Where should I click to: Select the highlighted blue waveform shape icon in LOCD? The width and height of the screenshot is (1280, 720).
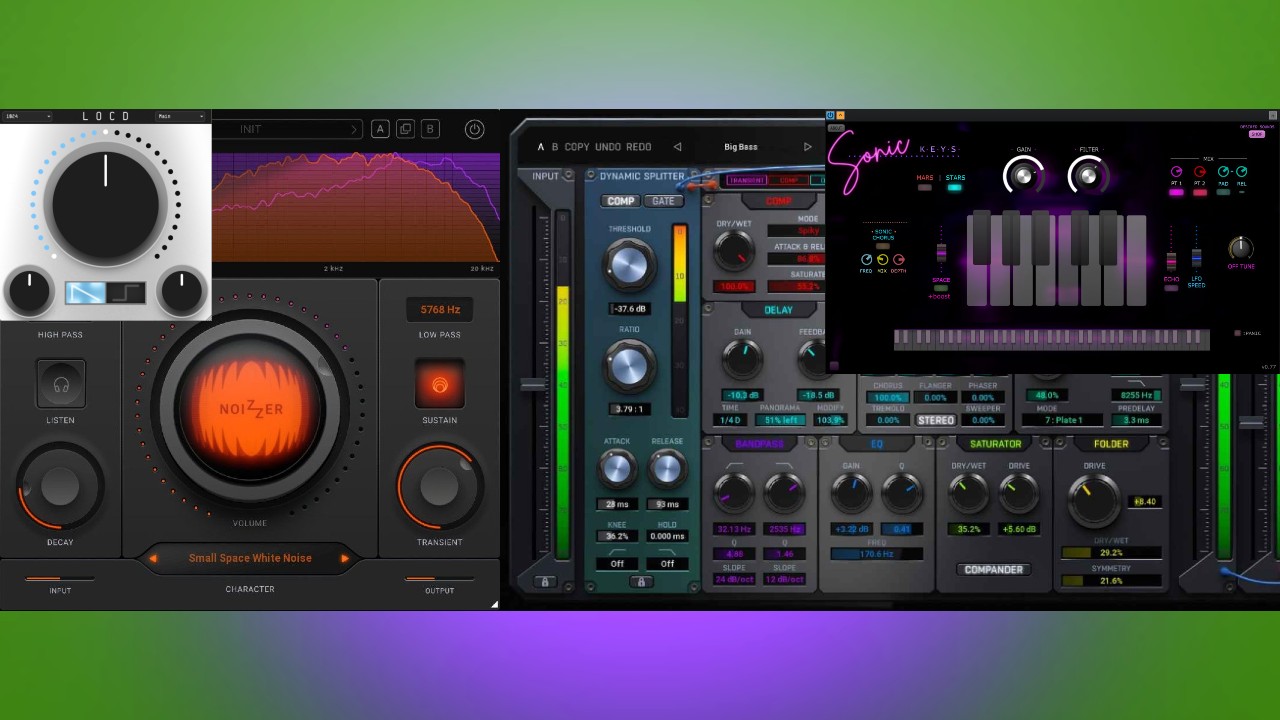[x=84, y=291]
